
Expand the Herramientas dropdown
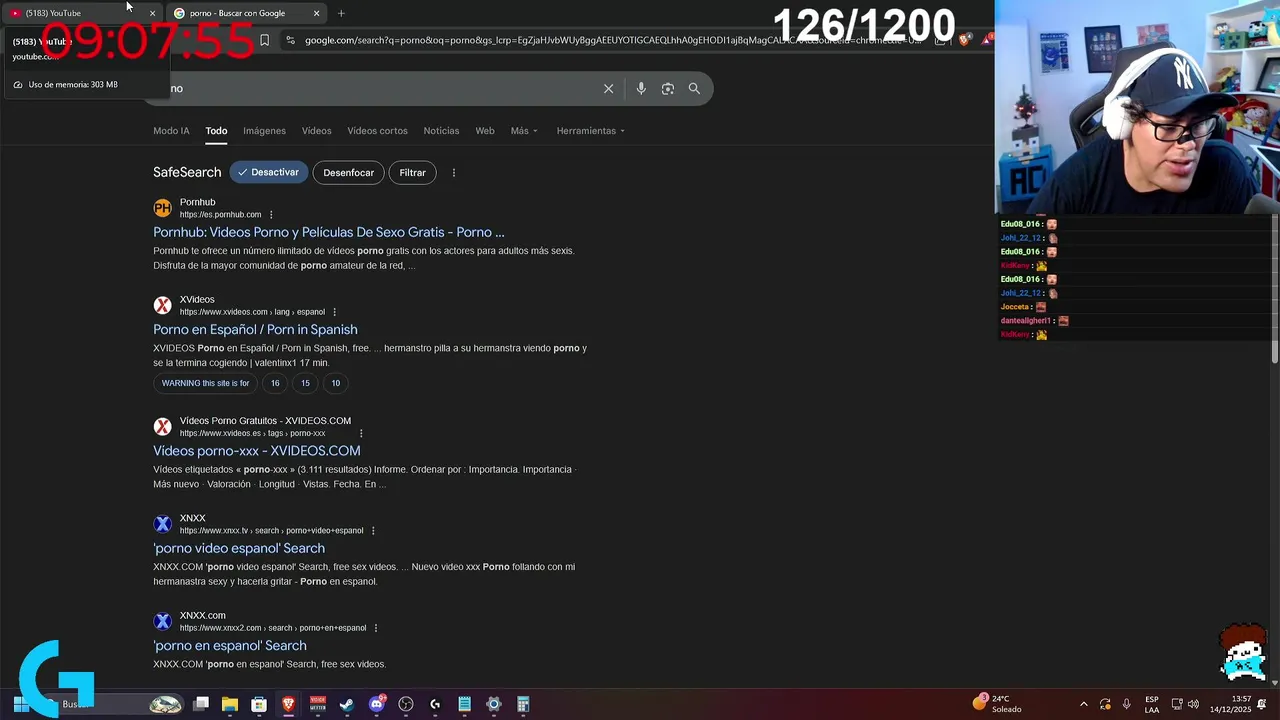pyautogui.click(x=591, y=131)
